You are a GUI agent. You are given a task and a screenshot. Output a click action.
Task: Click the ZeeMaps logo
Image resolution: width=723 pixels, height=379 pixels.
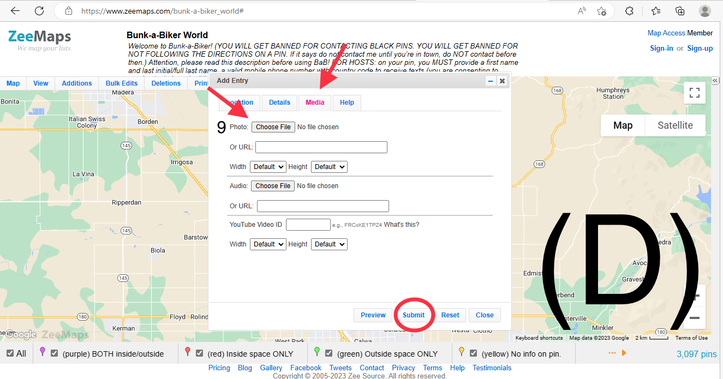[40, 40]
